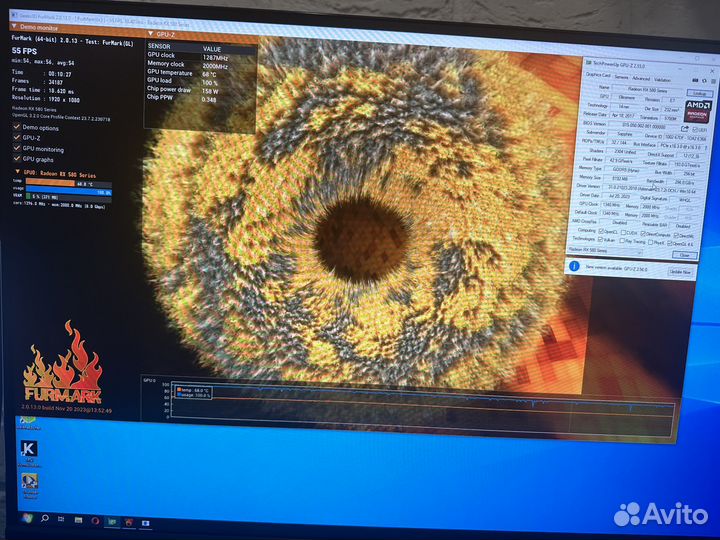Click the orange temp bar for GPU0
This screenshot has height=540, width=720.
pos(51,183)
